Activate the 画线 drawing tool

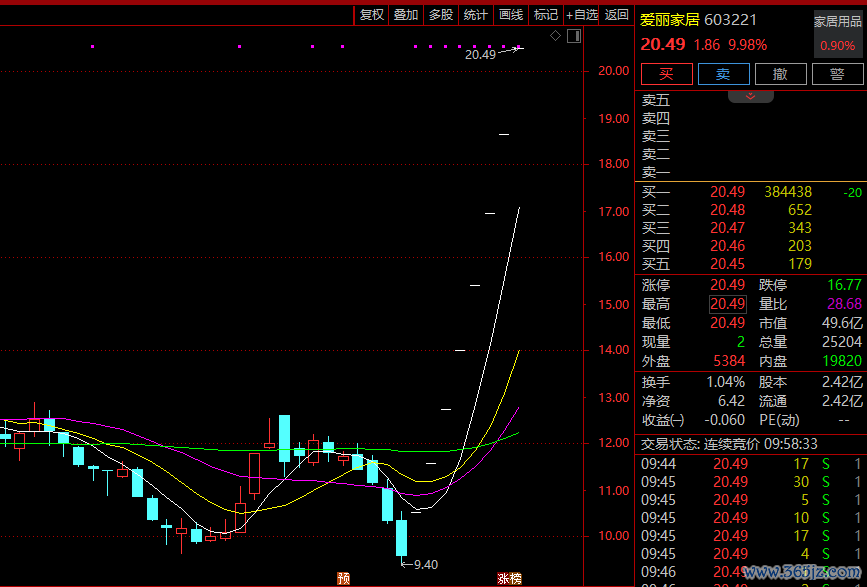click(x=510, y=15)
